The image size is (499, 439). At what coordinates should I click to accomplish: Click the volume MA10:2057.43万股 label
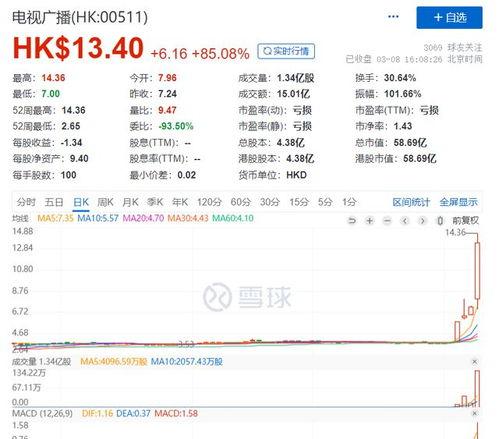(x=187, y=362)
